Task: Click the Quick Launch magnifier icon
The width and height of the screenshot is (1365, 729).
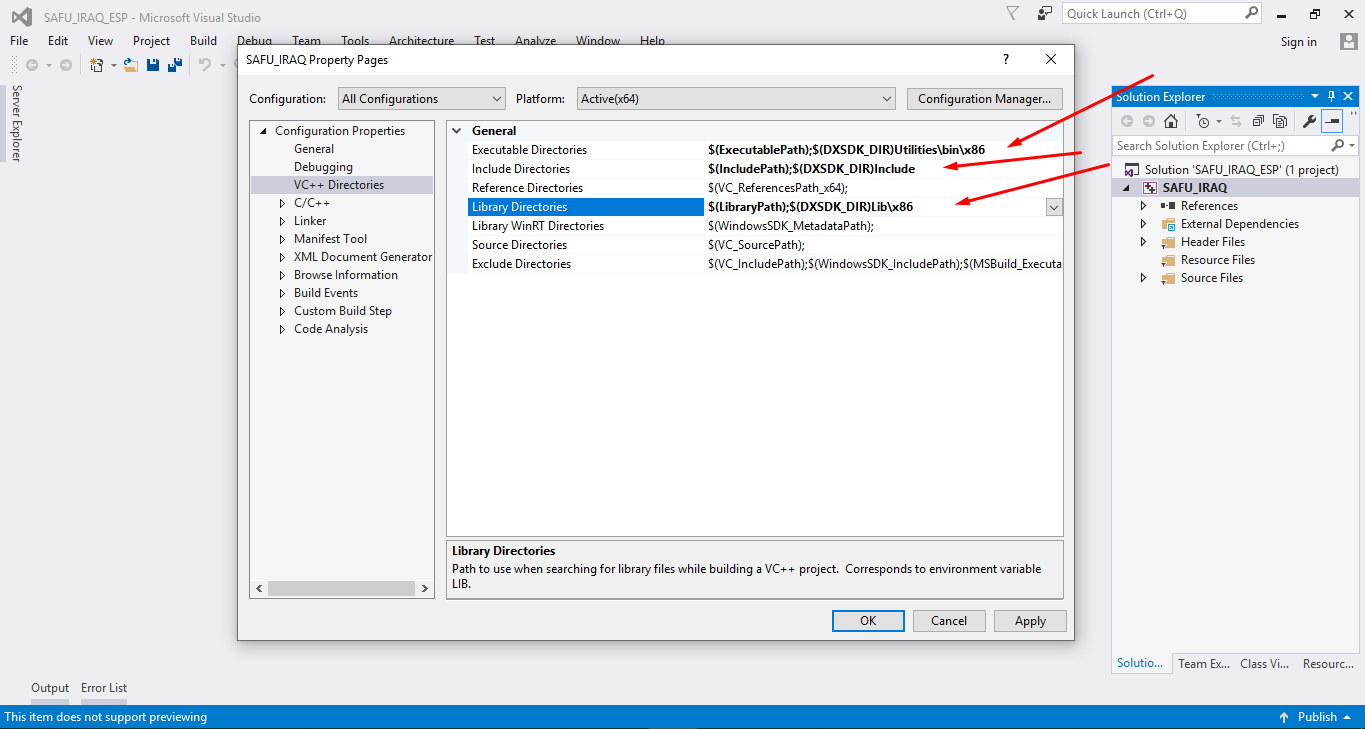Action: tap(1251, 13)
